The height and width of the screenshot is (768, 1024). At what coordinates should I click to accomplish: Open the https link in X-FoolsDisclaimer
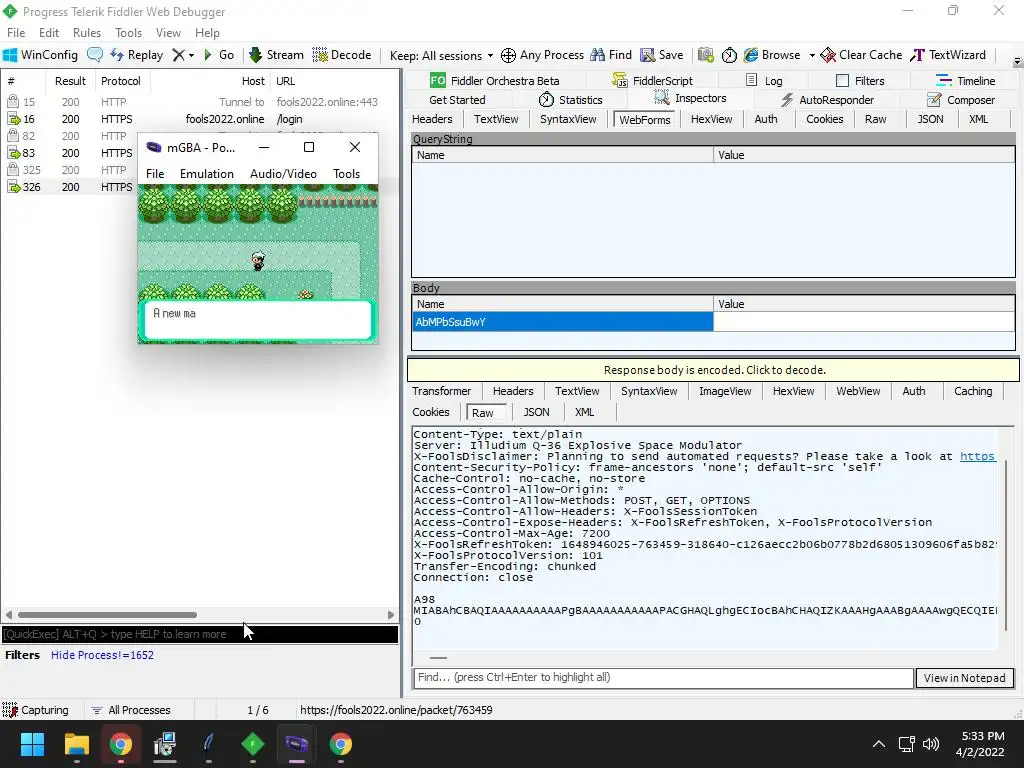point(978,456)
